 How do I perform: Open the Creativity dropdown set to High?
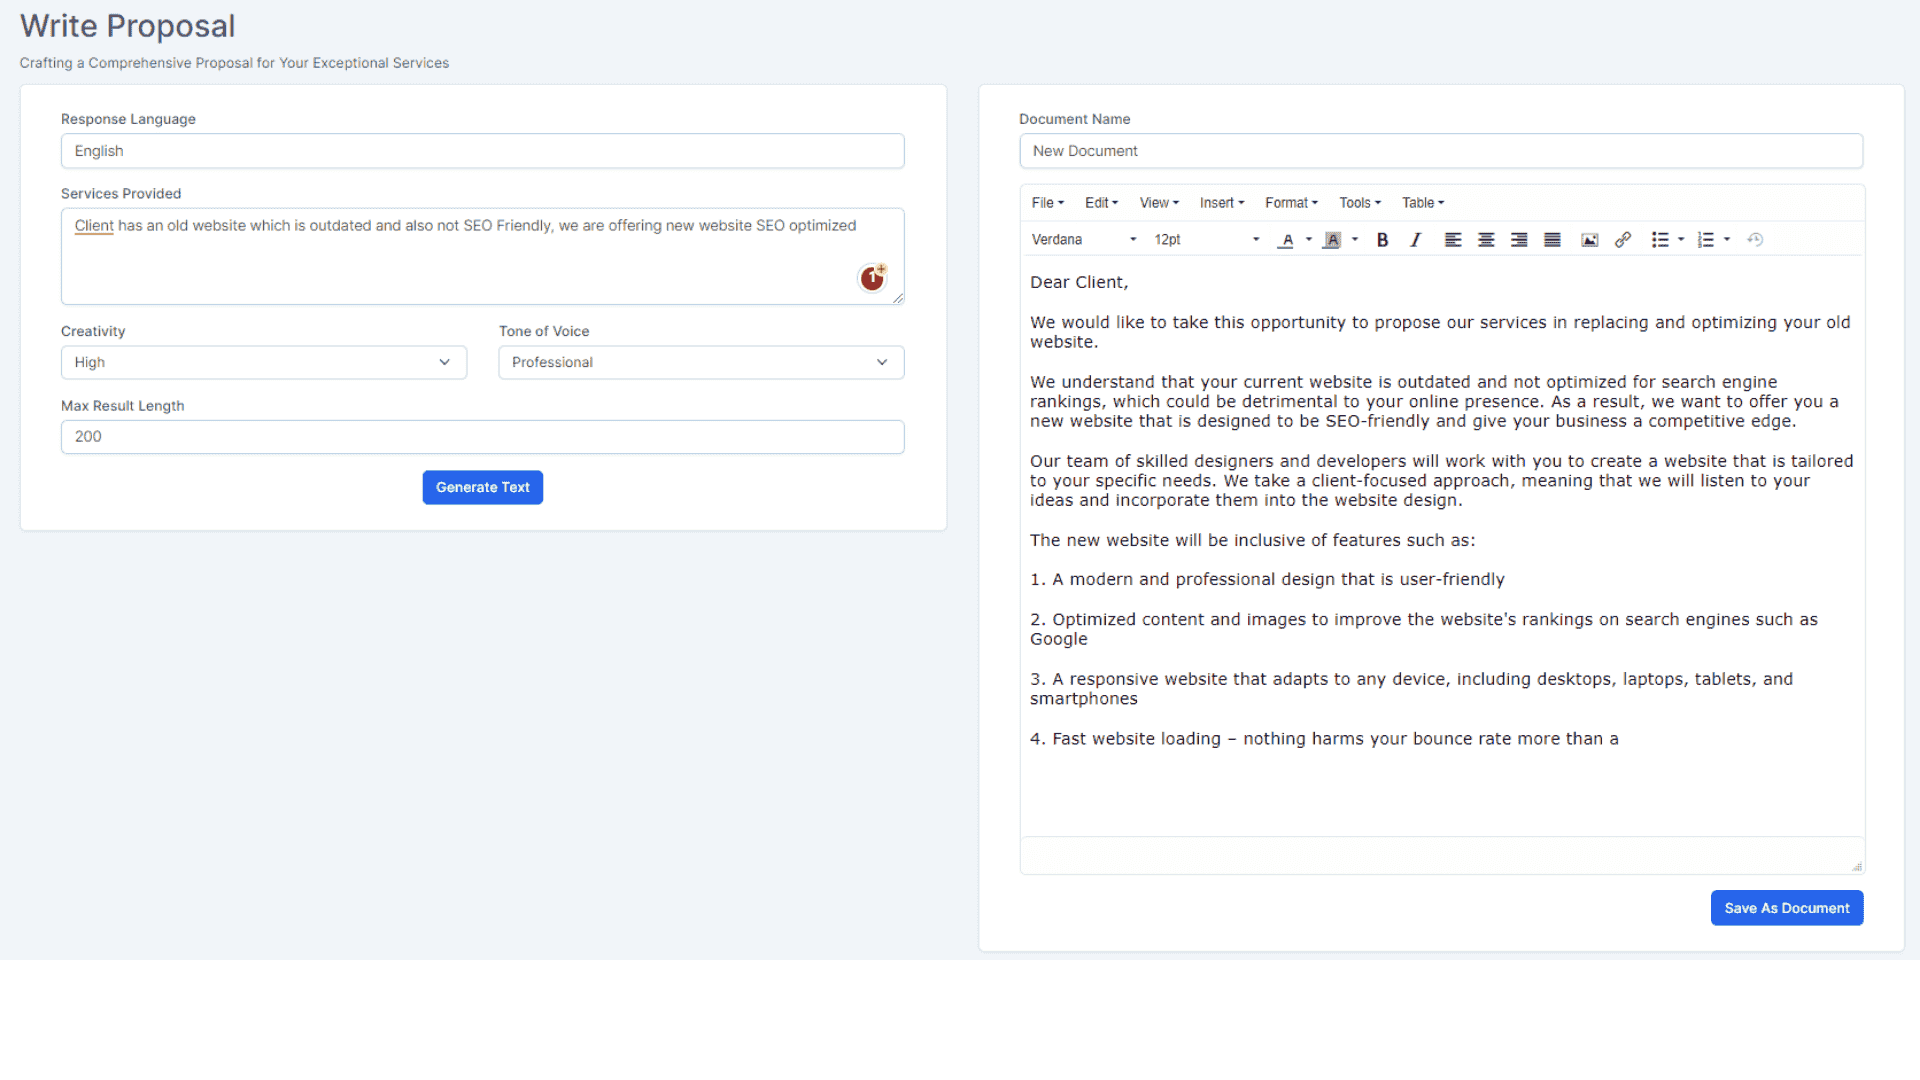tap(264, 362)
